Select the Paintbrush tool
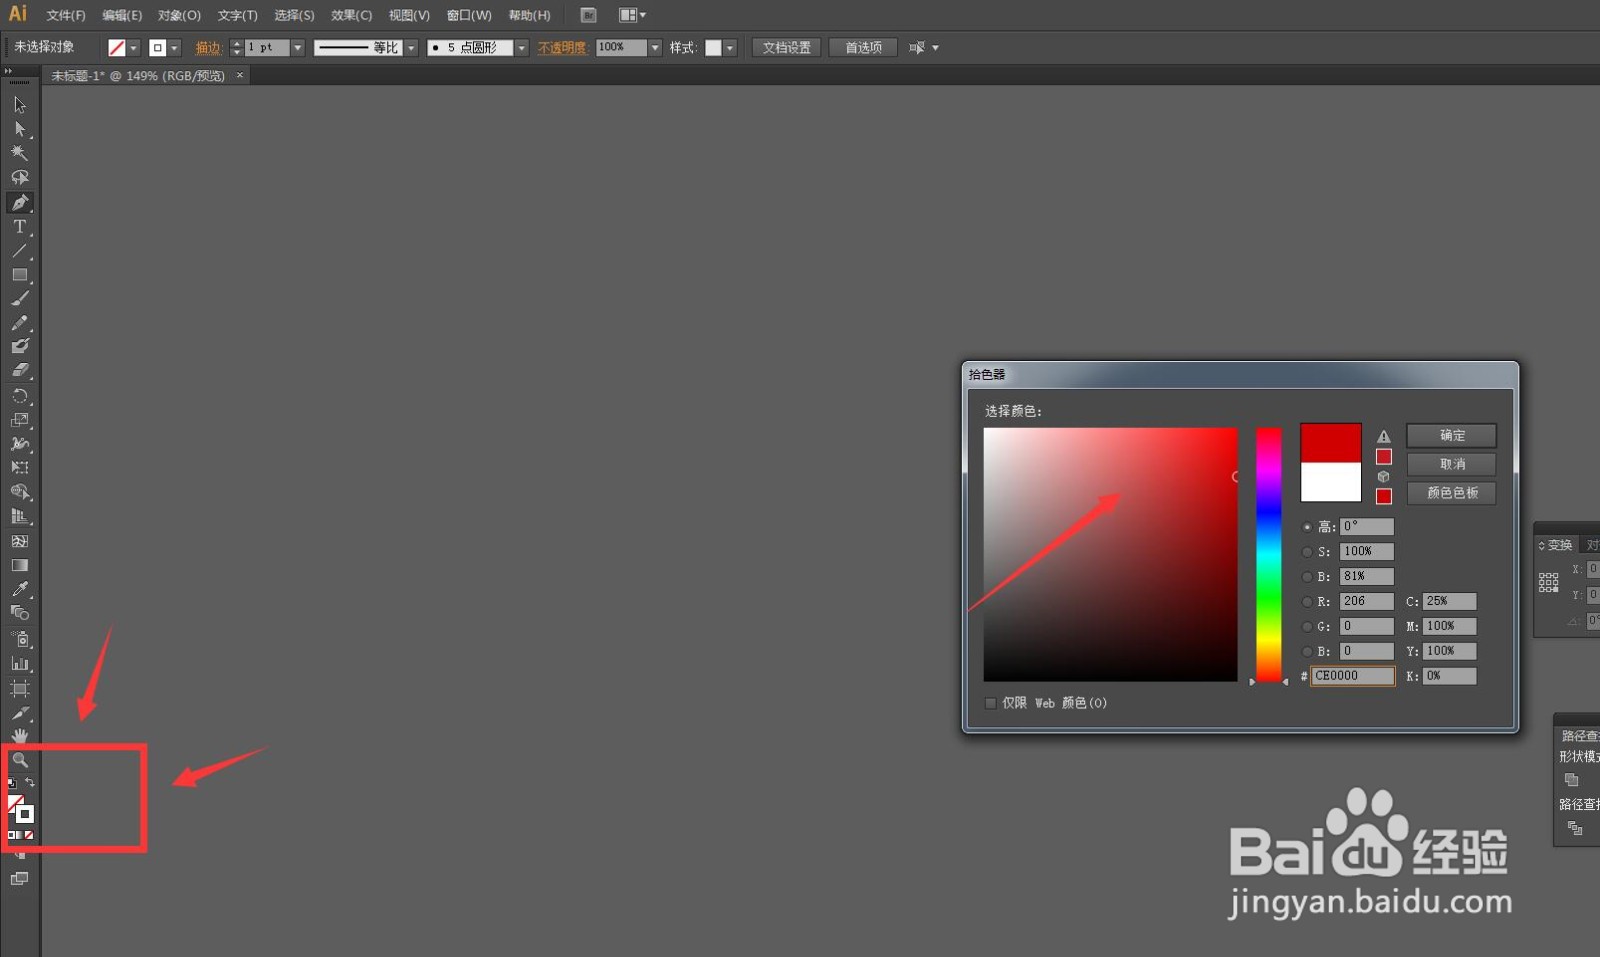Image resolution: width=1600 pixels, height=957 pixels. [x=20, y=299]
